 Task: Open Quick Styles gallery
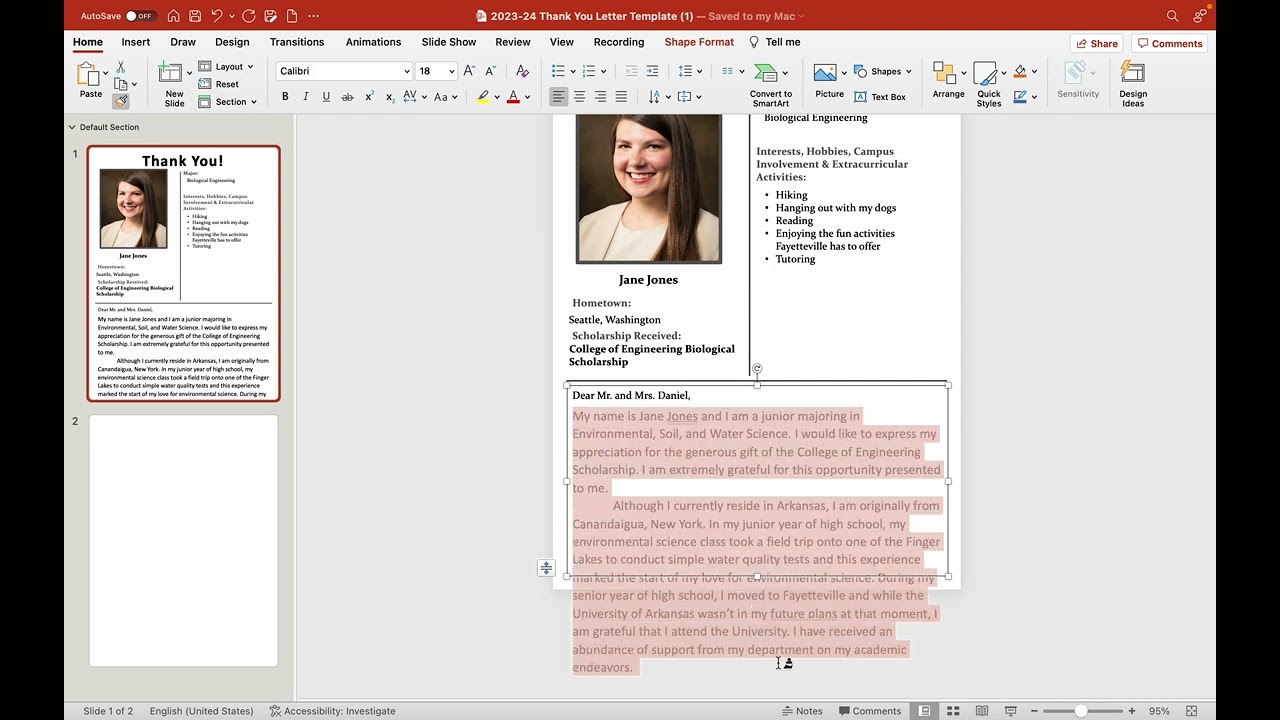click(x=988, y=84)
